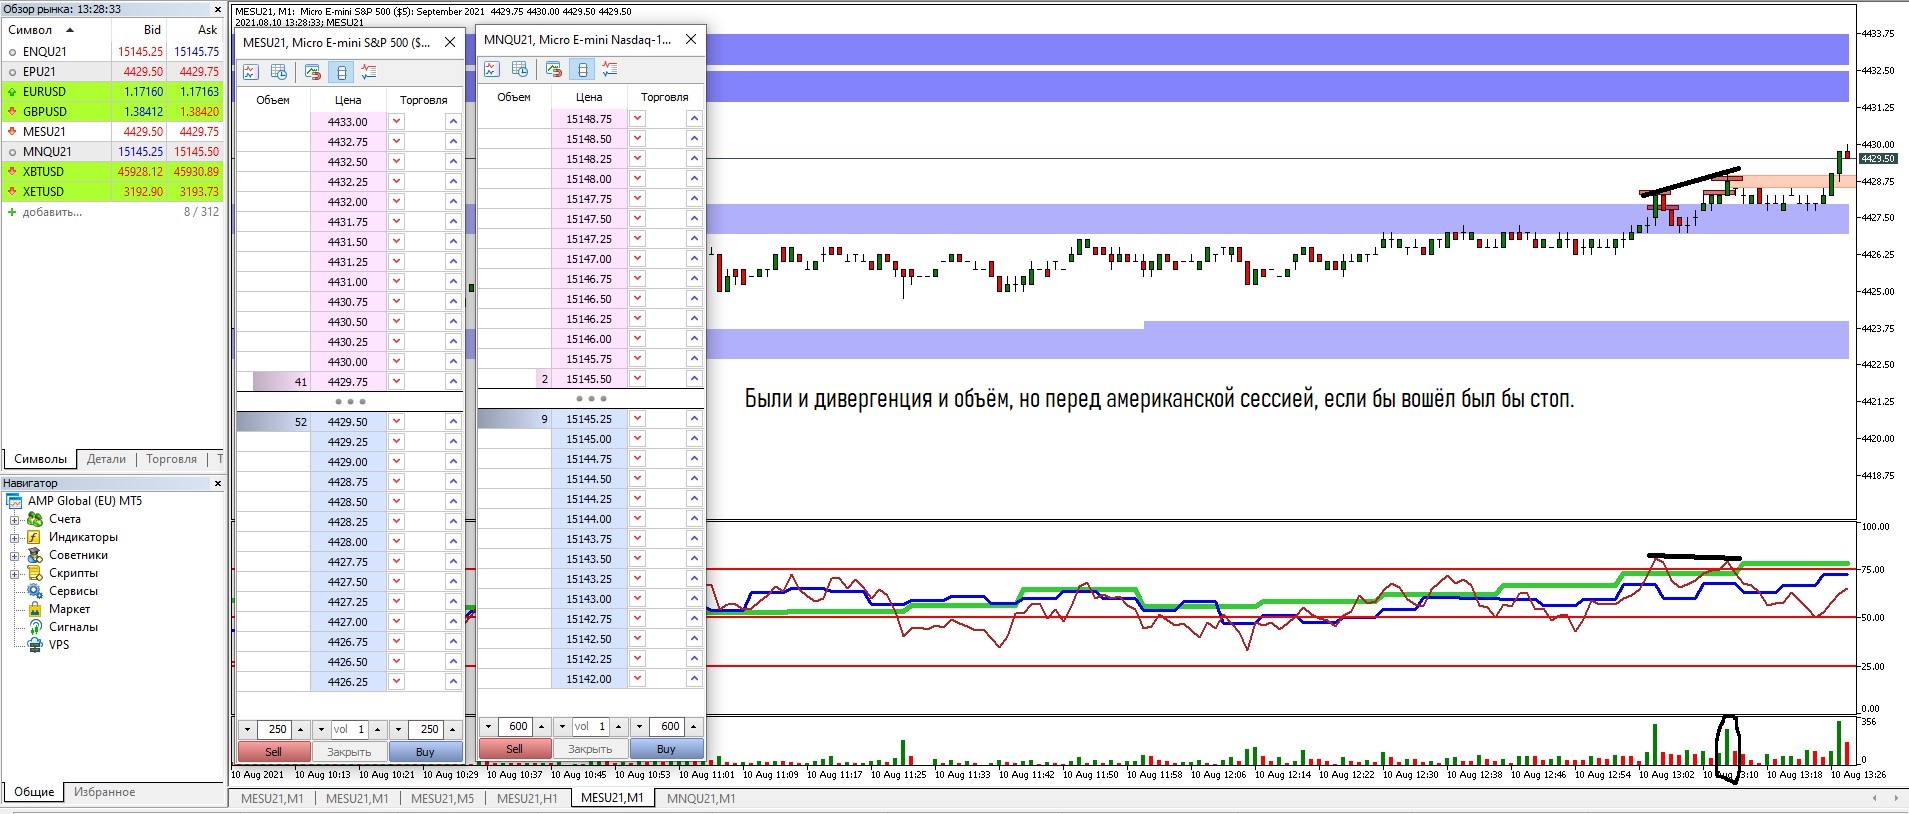Viewport: 1909px width, 814px height.
Task: Click the Советники advisors icon in Navigator
Action: (x=35, y=555)
